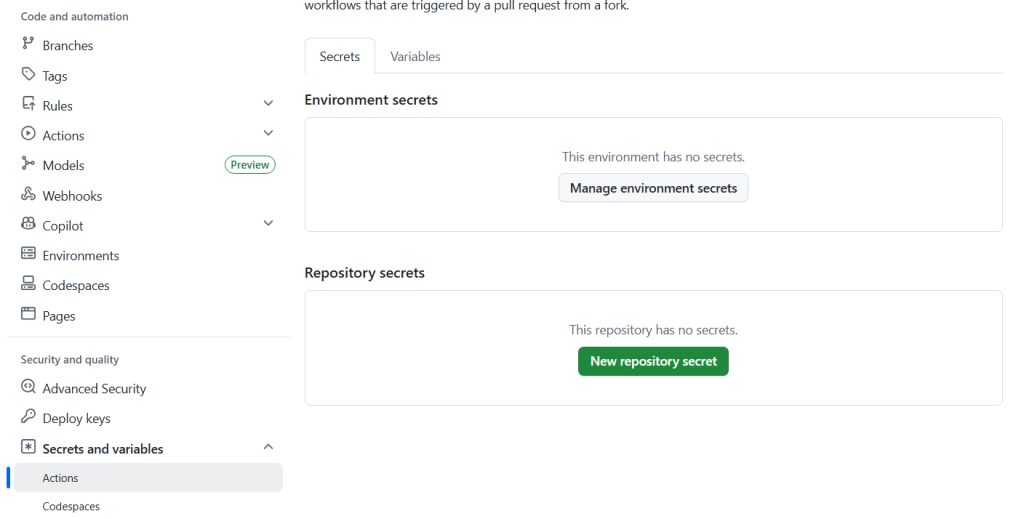Click the Webhooks icon in sidebar

click(x=28, y=195)
